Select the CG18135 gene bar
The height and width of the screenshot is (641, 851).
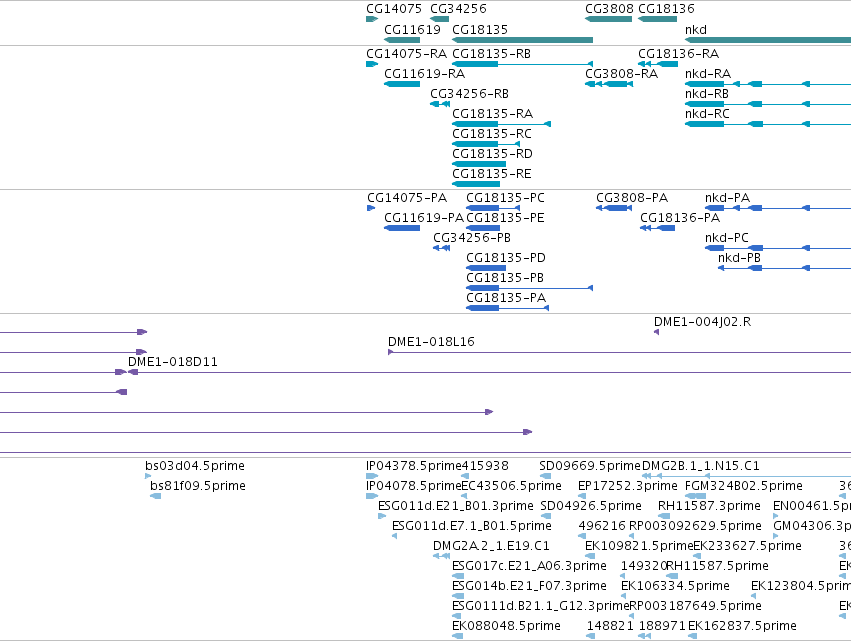pos(522,40)
